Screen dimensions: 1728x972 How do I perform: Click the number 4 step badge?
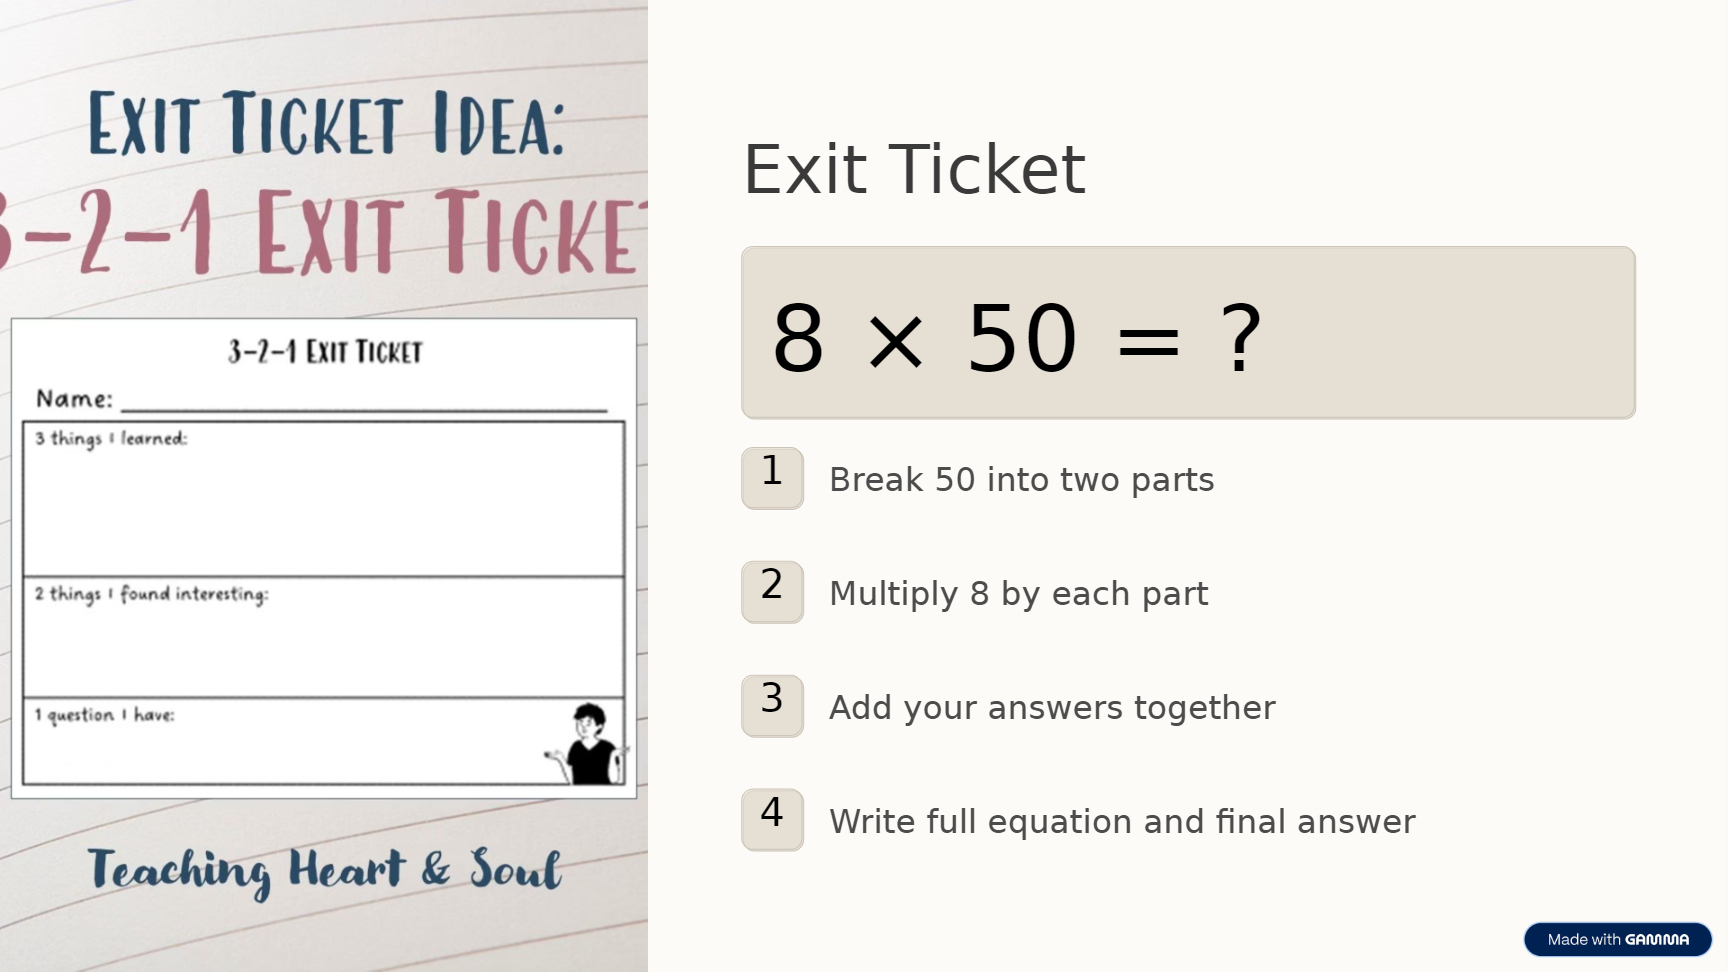(772, 820)
